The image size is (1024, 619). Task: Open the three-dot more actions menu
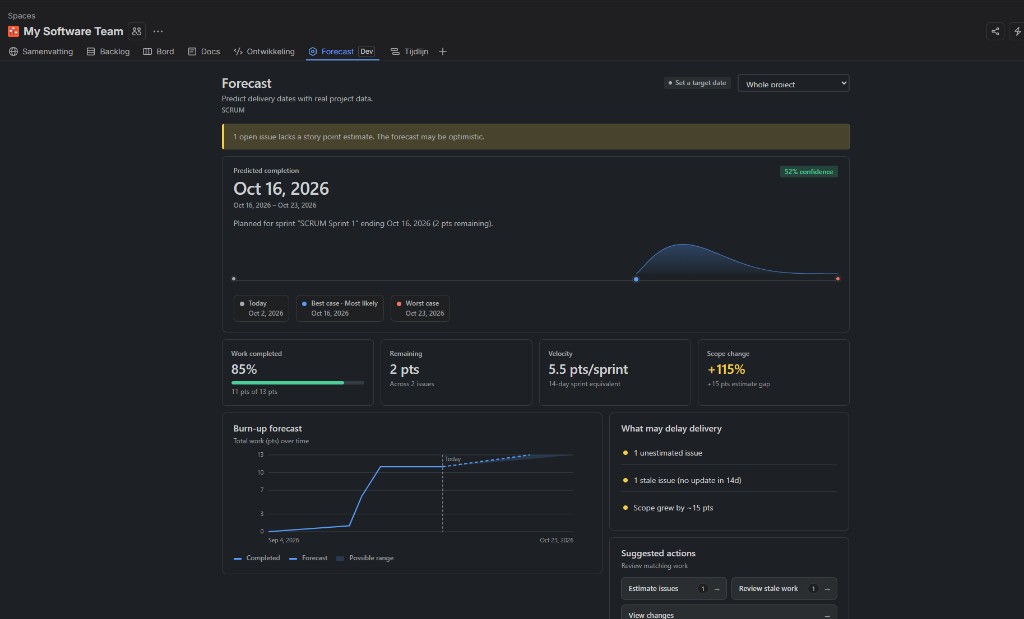(158, 31)
